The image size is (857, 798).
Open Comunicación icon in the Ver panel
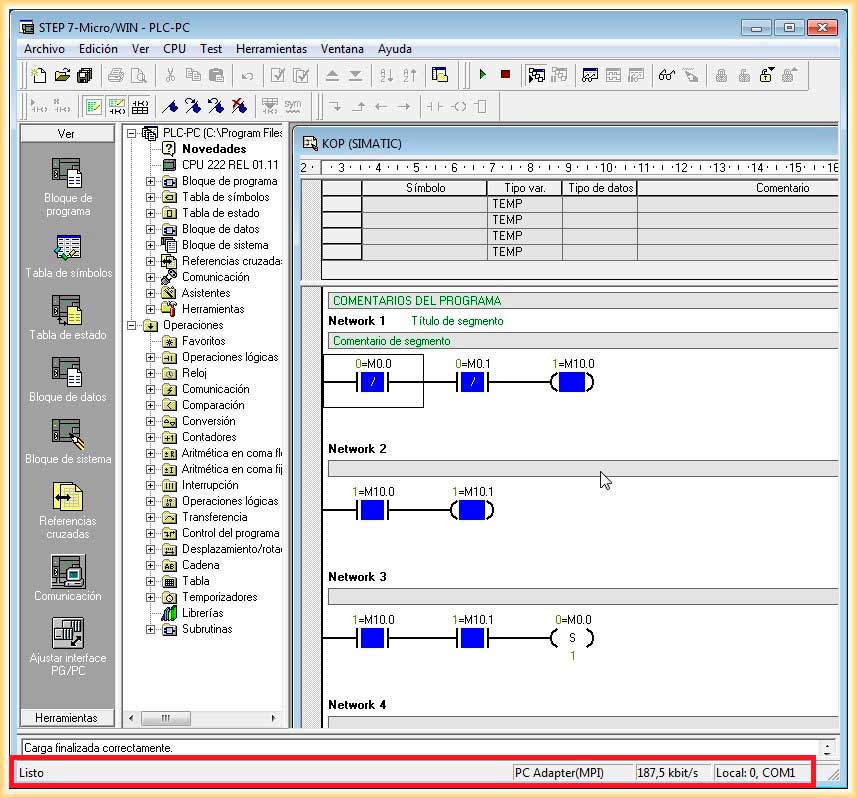67,571
